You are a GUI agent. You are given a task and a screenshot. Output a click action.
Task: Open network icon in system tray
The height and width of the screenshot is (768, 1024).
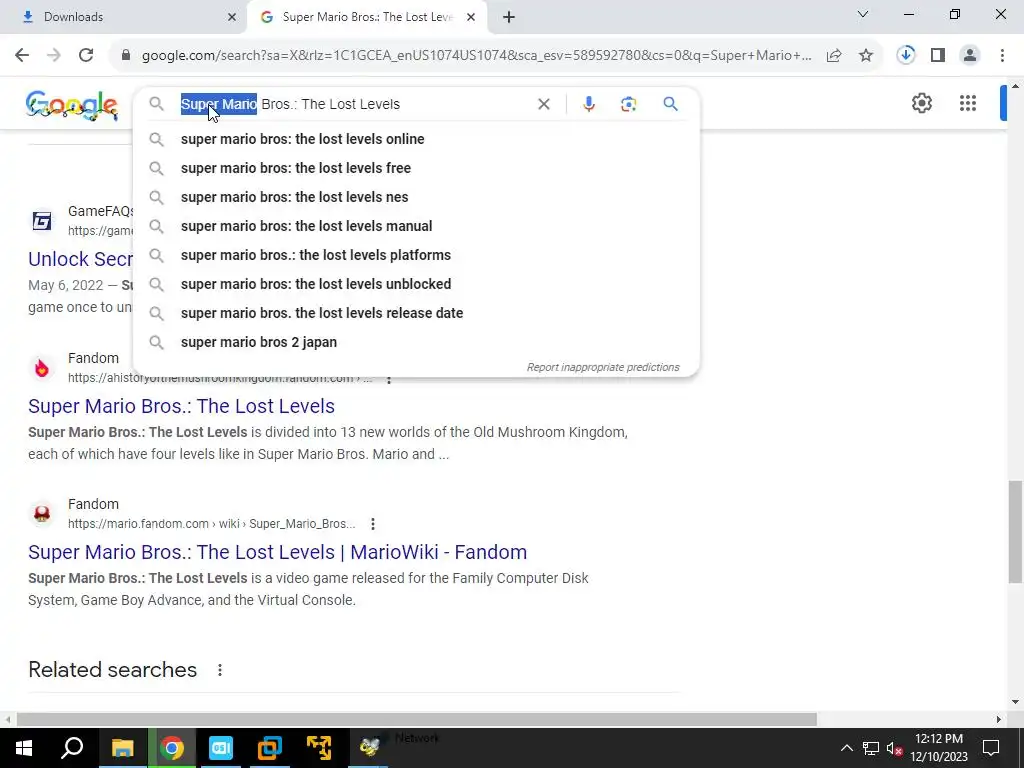(871, 748)
